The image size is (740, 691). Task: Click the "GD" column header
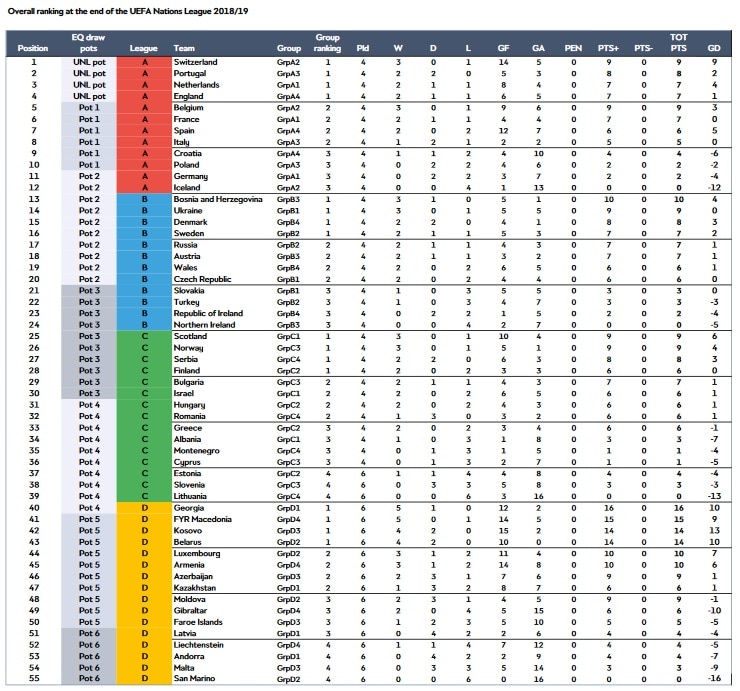pyautogui.click(x=712, y=48)
